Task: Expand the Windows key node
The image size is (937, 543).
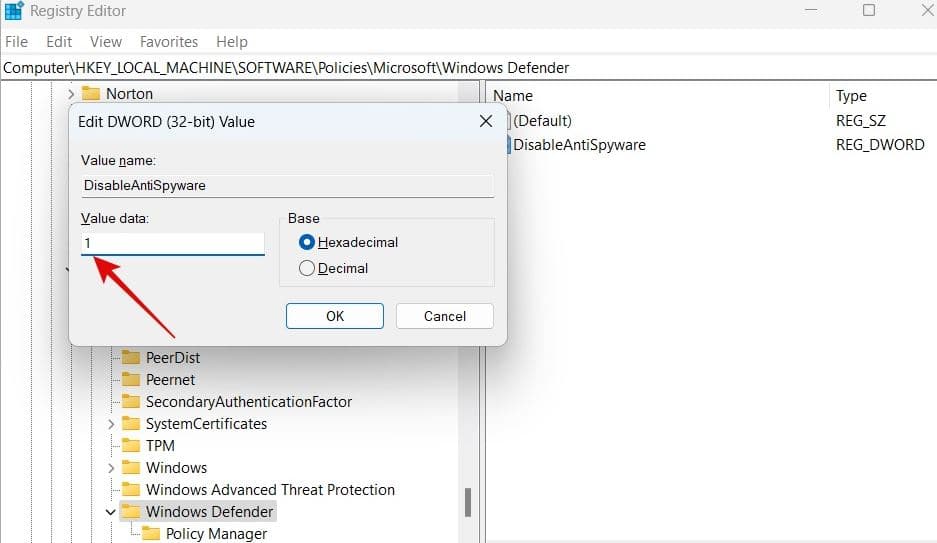Action: coord(111,467)
